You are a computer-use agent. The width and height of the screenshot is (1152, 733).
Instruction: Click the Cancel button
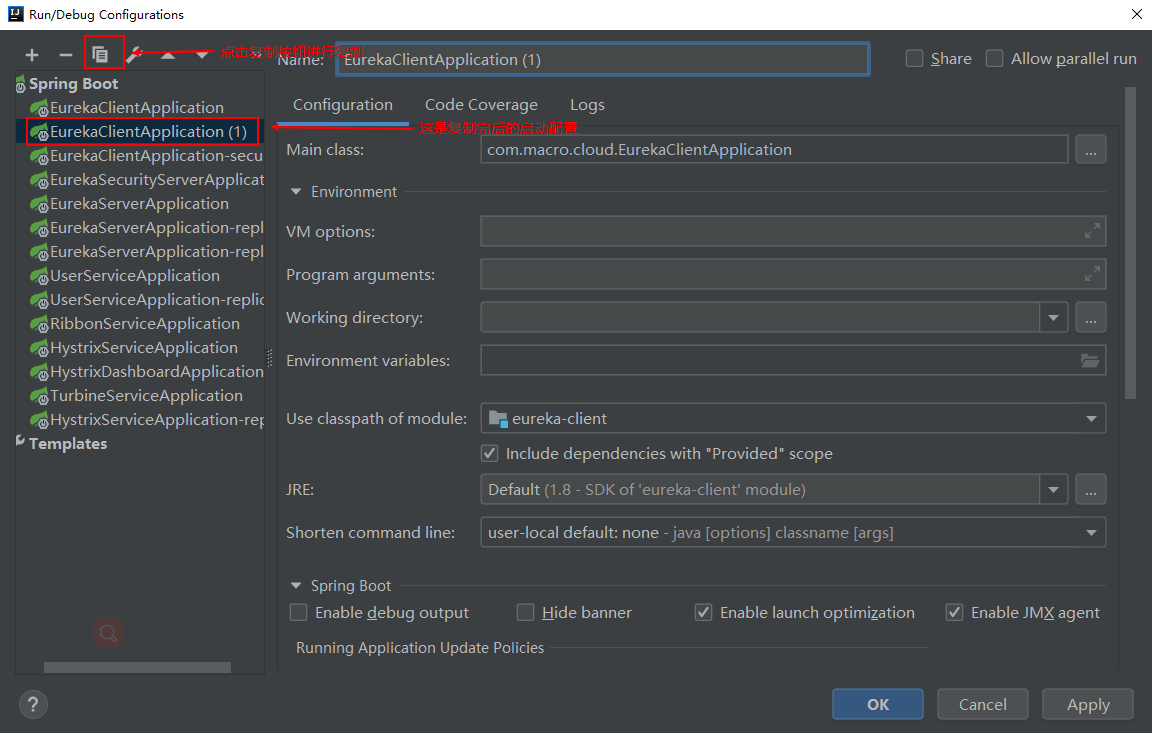[x=983, y=705]
